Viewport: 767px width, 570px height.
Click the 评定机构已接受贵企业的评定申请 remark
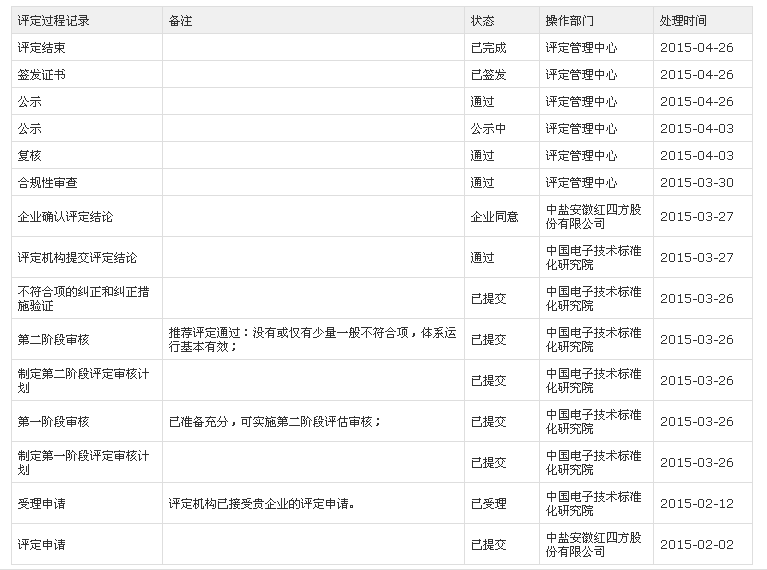pyautogui.click(x=262, y=504)
